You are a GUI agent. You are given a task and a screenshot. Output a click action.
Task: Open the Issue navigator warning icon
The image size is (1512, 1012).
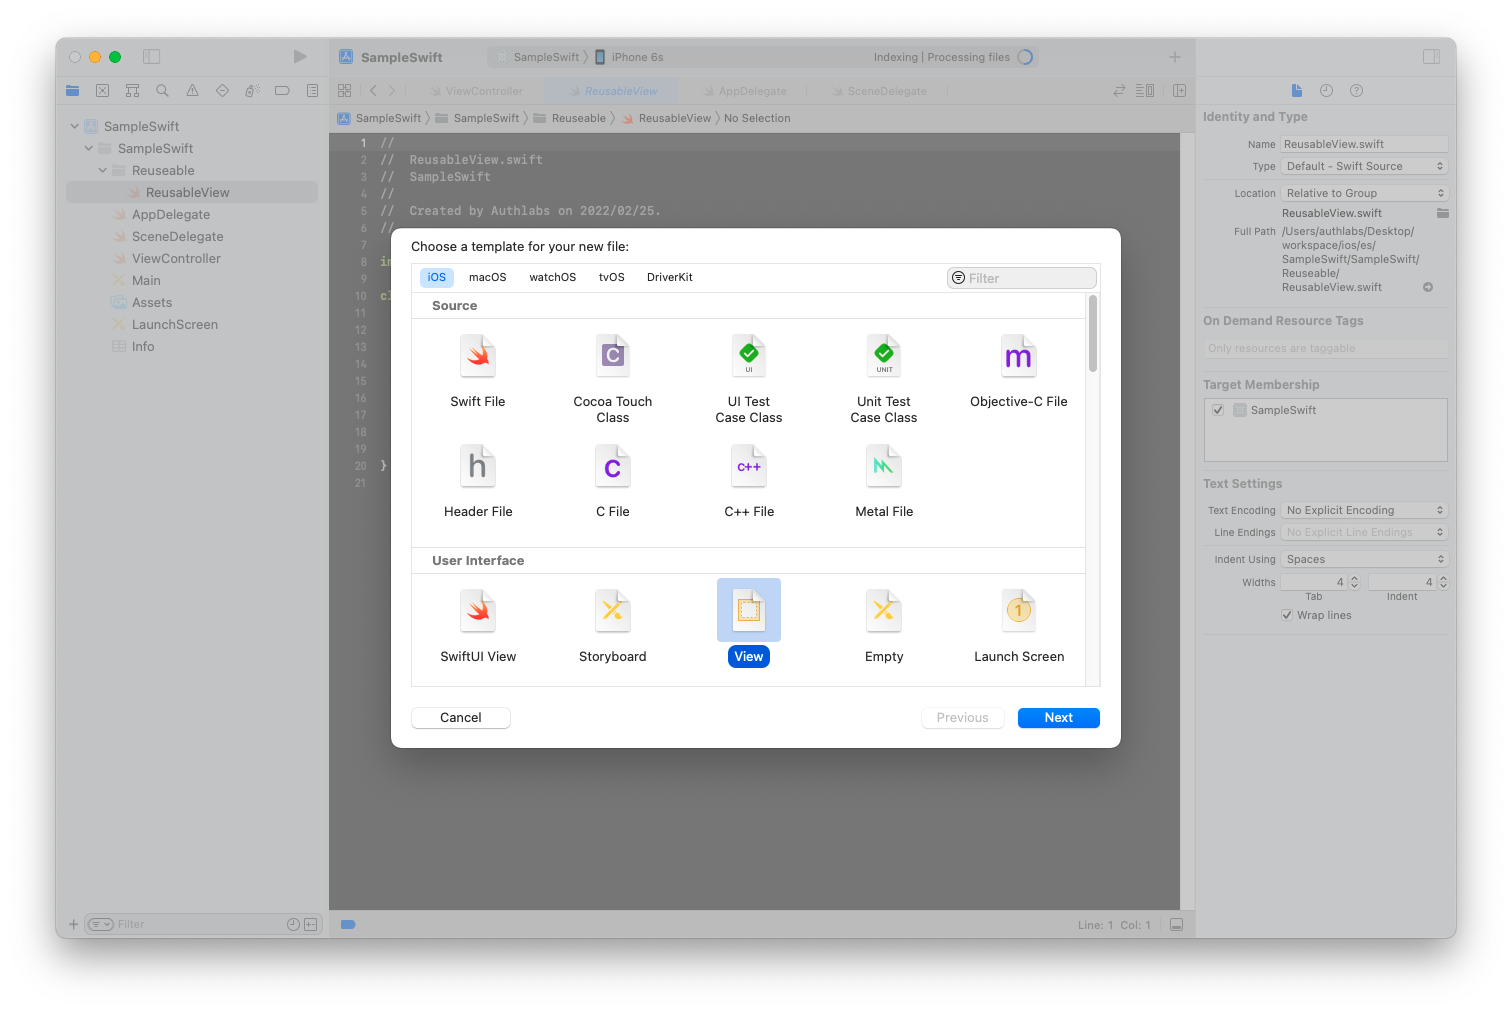point(192,91)
